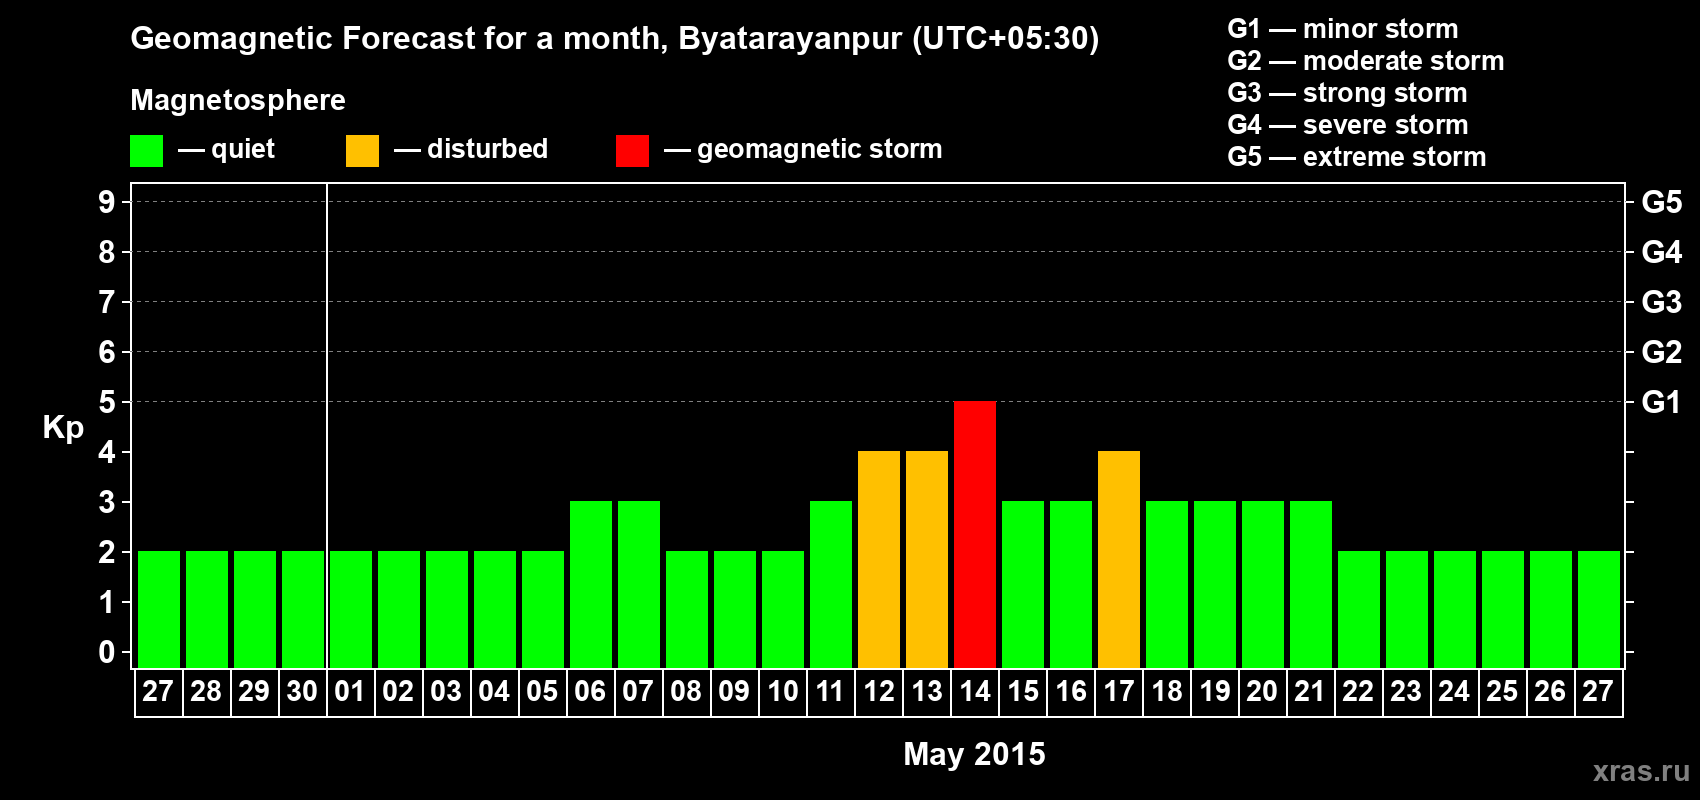Click the Kp value 5 tick label
1700x800 pixels.
click(x=107, y=402)
